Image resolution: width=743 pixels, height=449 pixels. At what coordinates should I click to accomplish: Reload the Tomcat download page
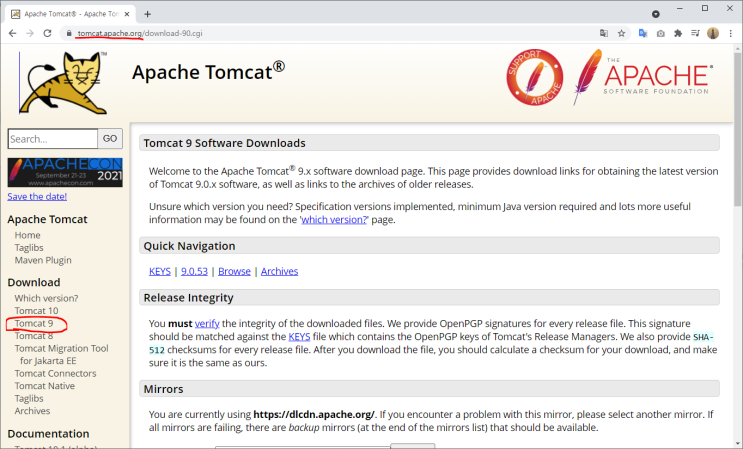click(47, 33)
